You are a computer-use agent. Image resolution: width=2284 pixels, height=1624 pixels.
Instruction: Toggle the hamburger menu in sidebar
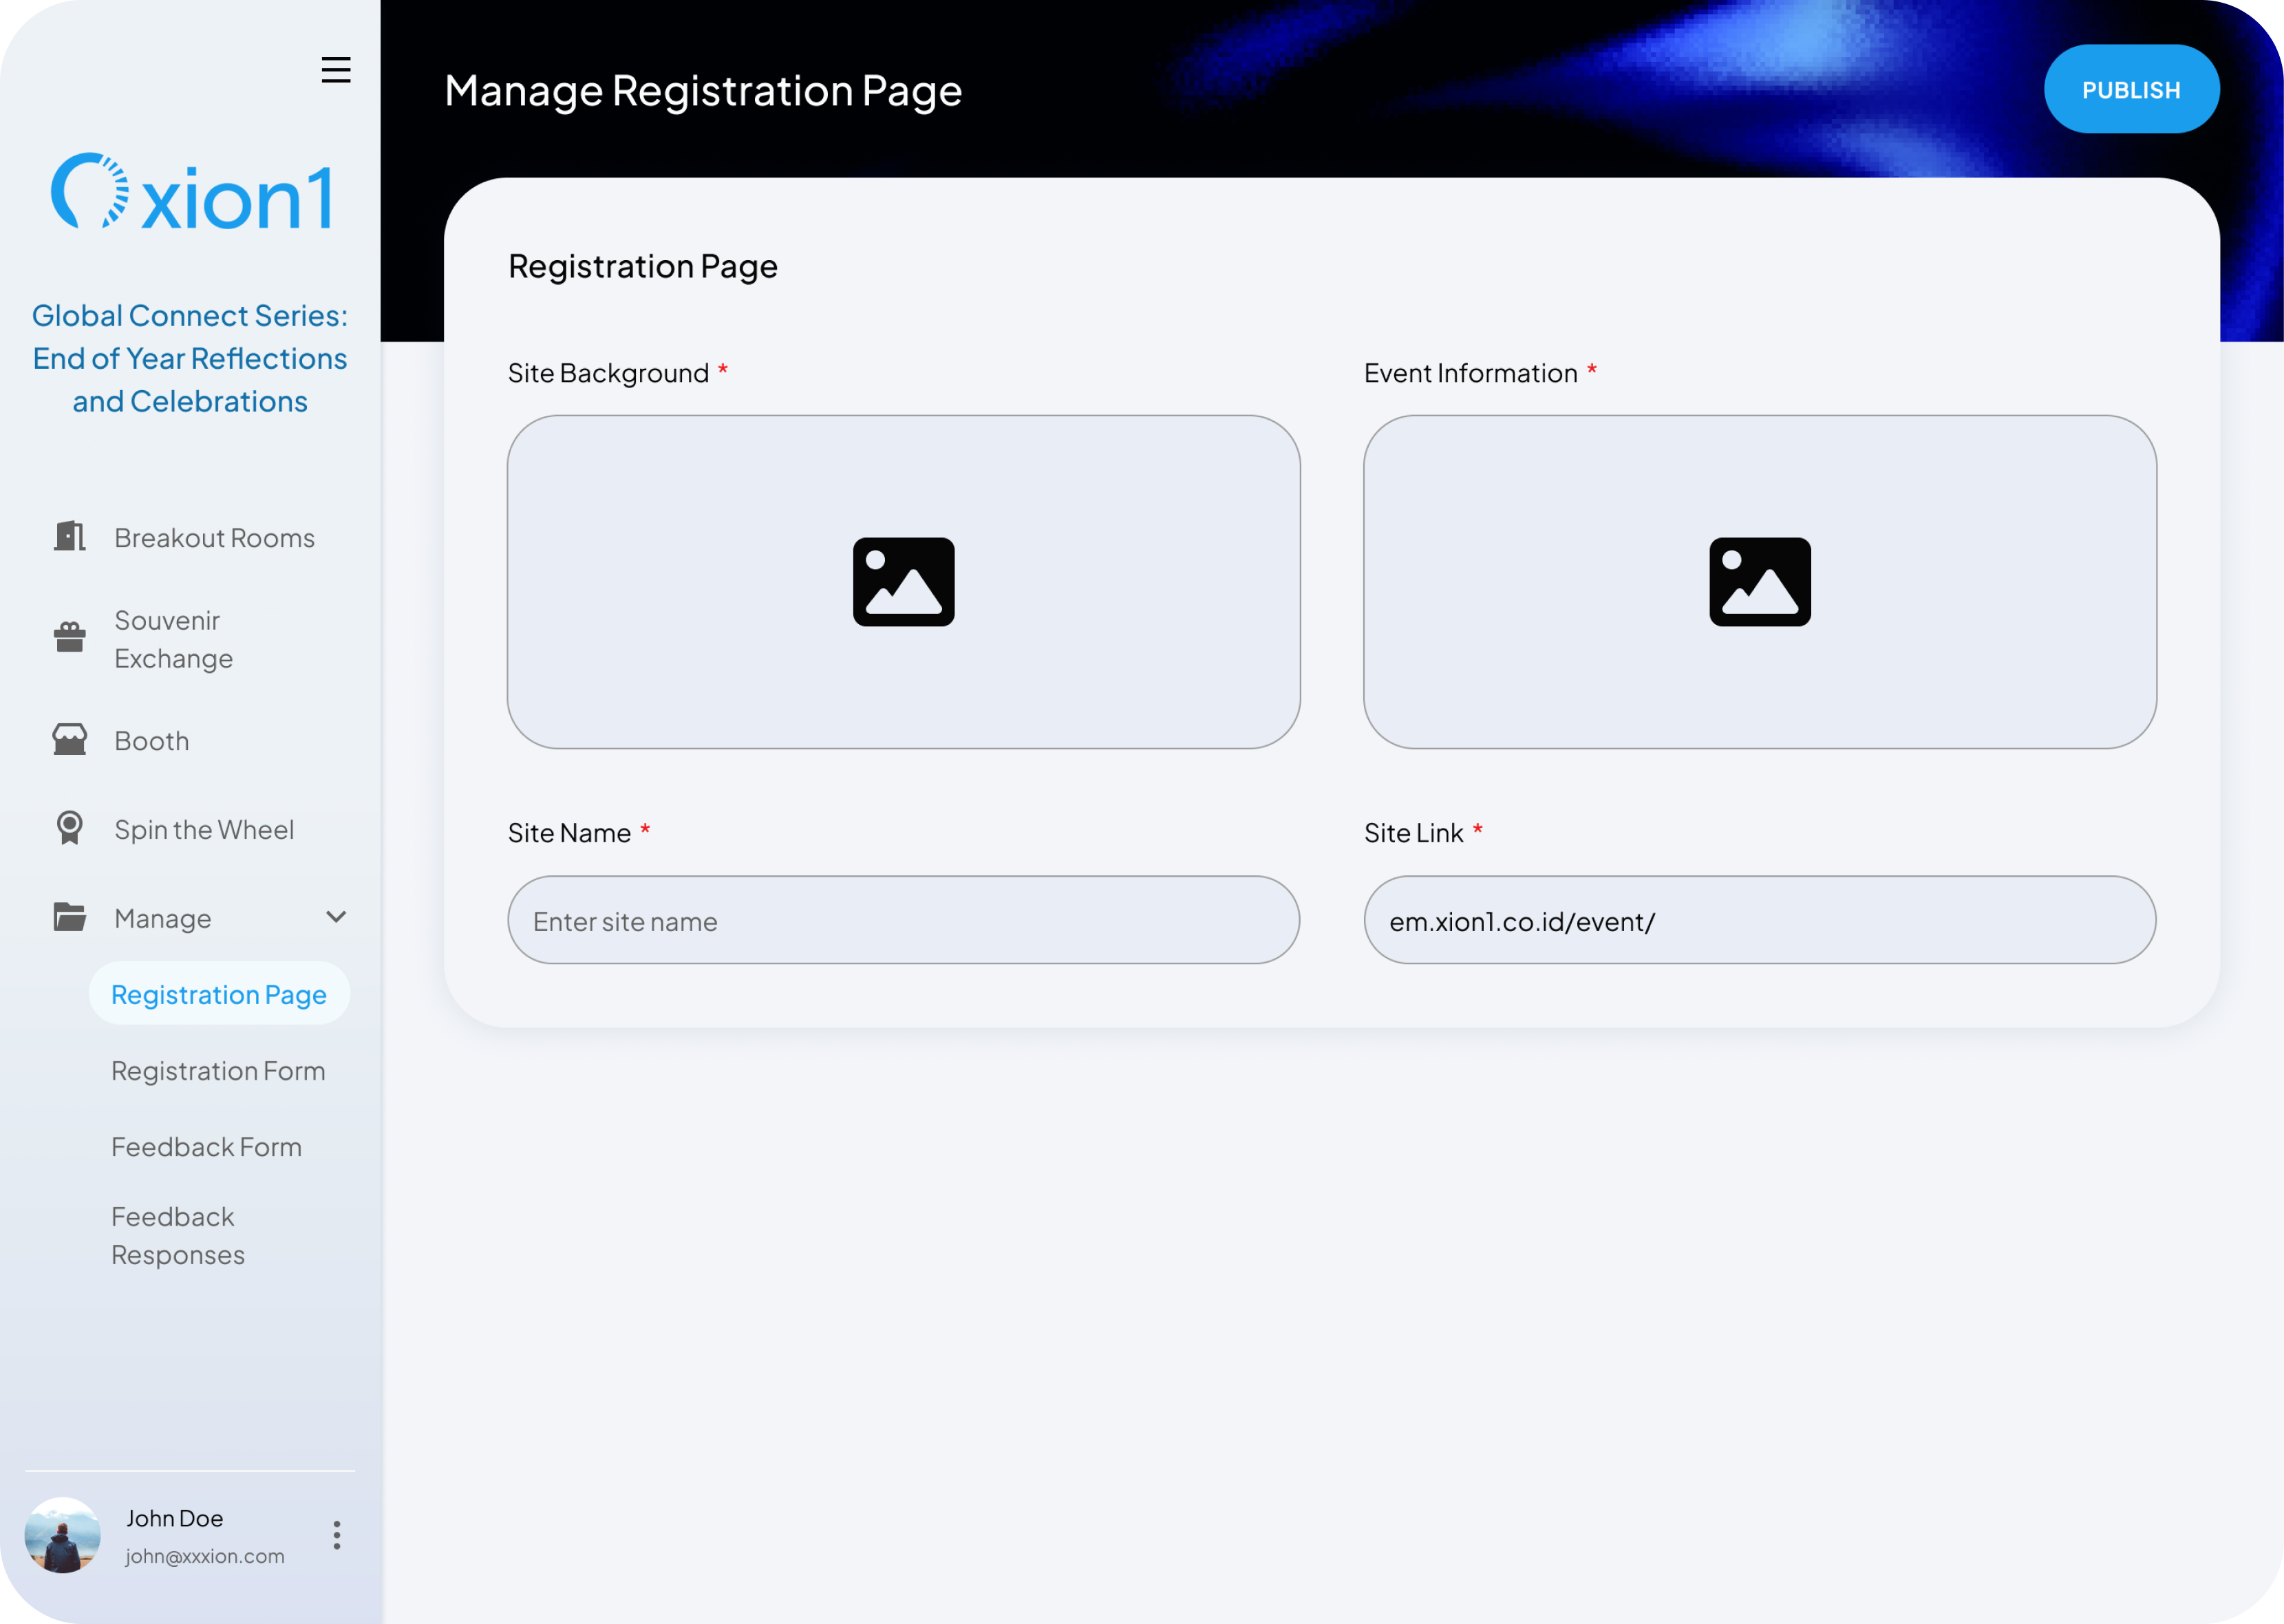point(336,70)
